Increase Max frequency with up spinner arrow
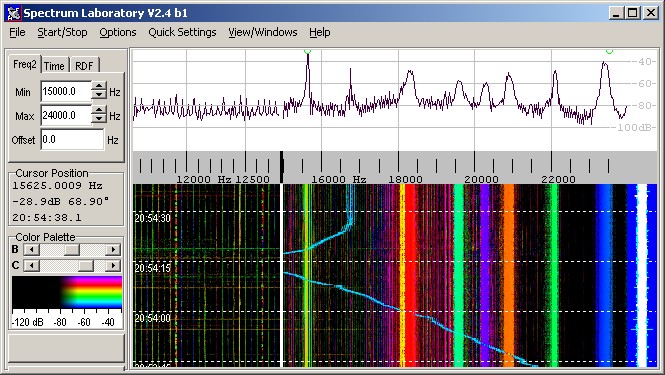 [x=99, y=110]
